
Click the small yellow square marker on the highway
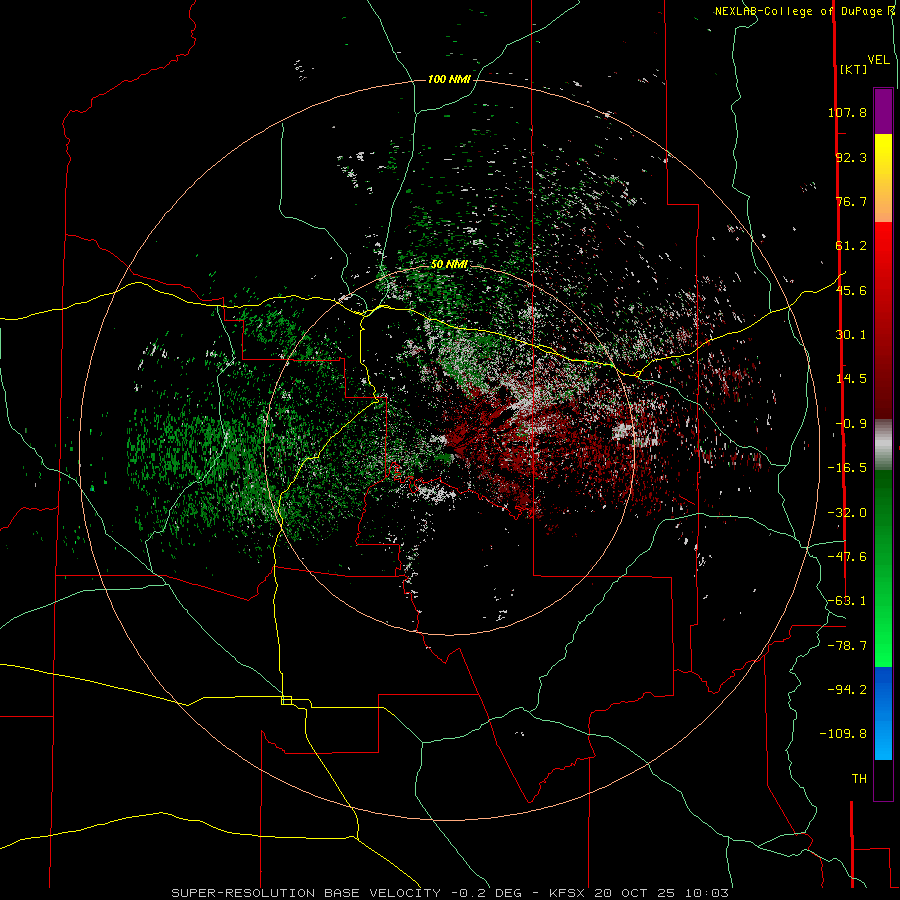pyautogui.click(x=286, y=700)
